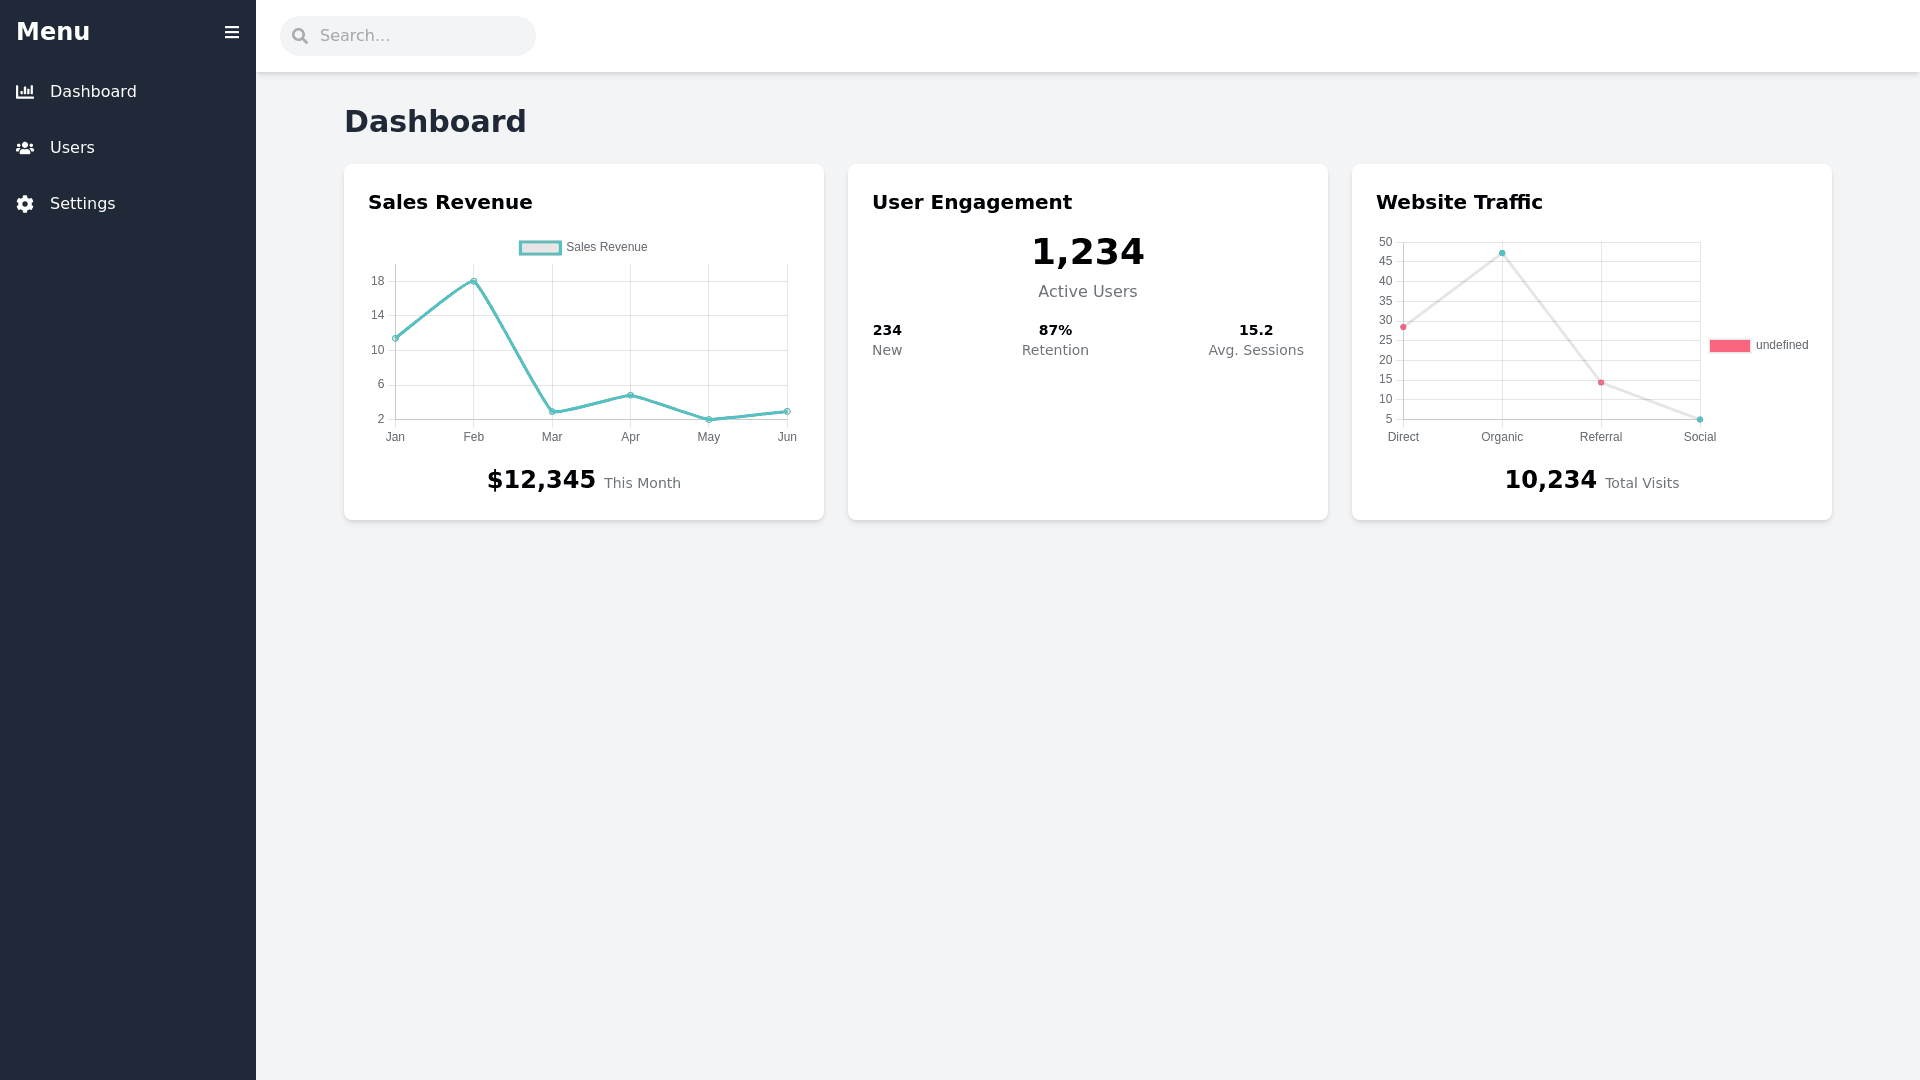Open the Settings menu item
The width and height of the screenshot is (1920, 1080).
tap(82, 204)
